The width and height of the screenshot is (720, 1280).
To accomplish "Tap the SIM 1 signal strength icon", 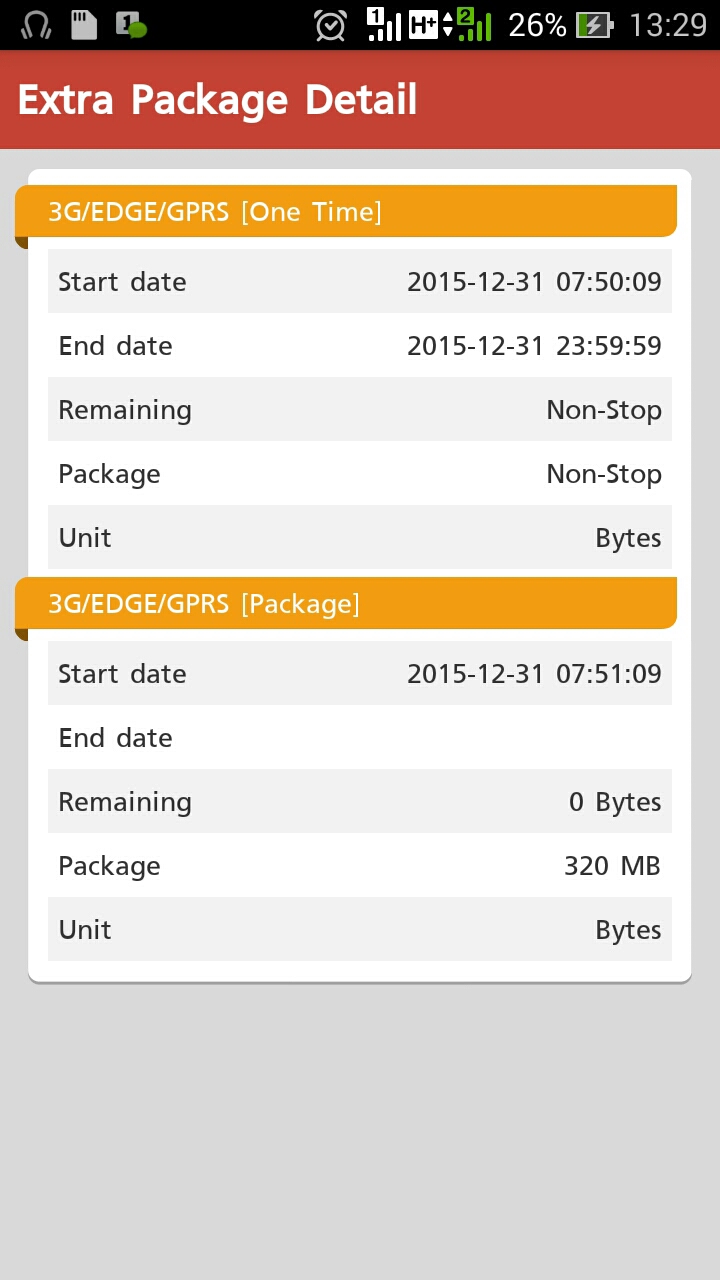I will [384, 24].
